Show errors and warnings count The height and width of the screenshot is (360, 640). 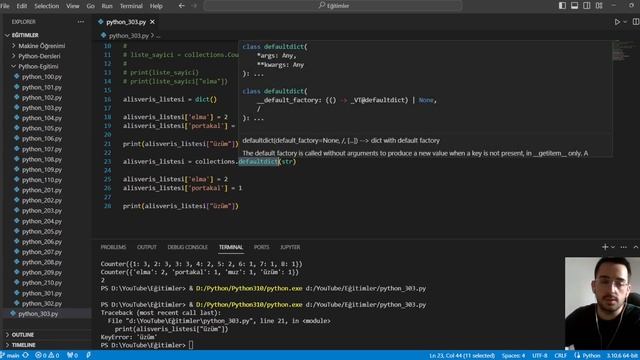47,356
